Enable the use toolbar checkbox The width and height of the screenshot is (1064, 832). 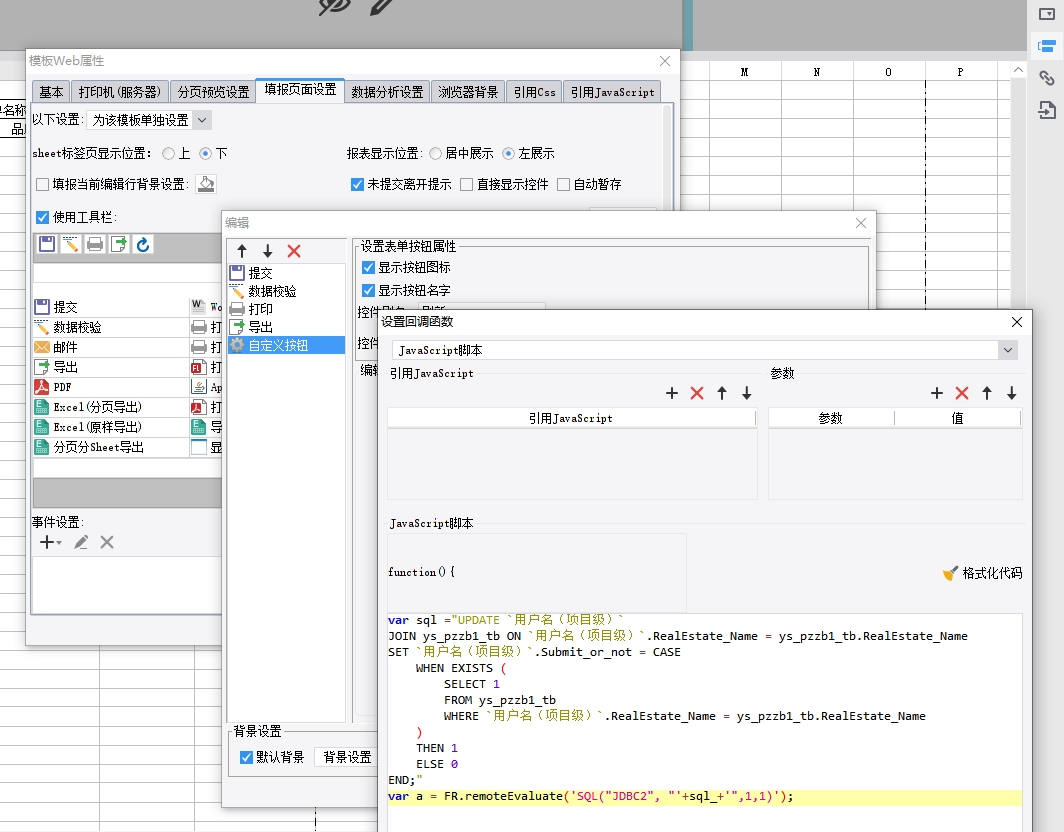pyautogui.click(x=42, y=217)
